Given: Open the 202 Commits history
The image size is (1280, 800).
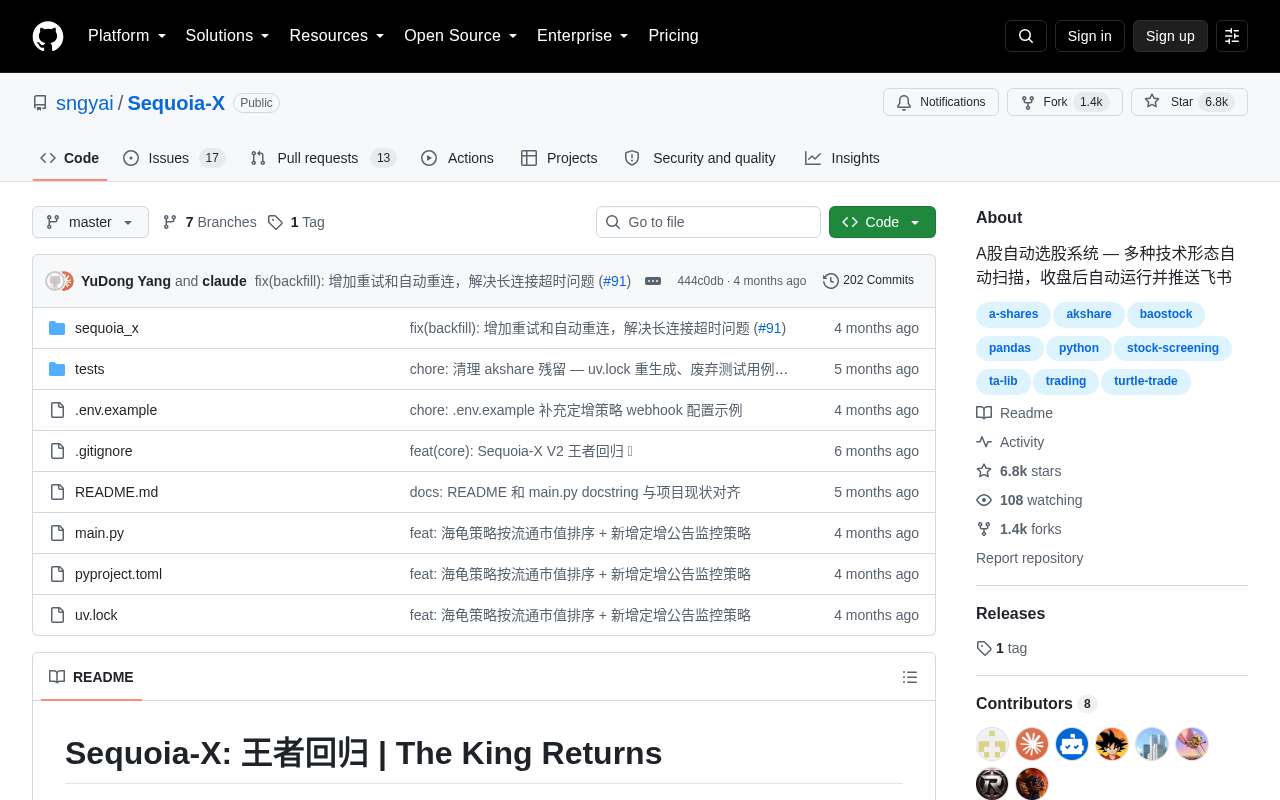Looking at the screenshot, I should pyautogui.click(x=868, y=281).
